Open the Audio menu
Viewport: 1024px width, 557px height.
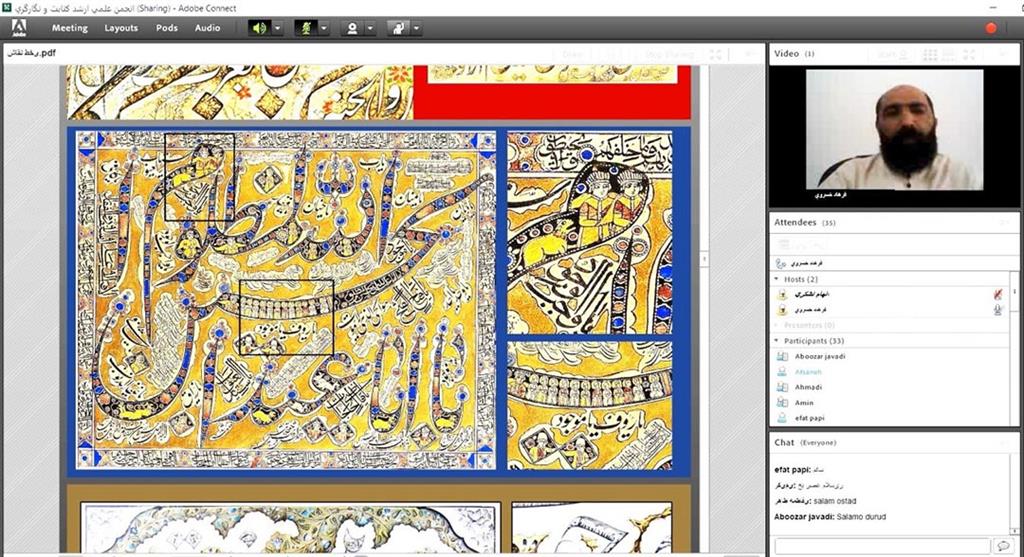(x=208, y=28)
